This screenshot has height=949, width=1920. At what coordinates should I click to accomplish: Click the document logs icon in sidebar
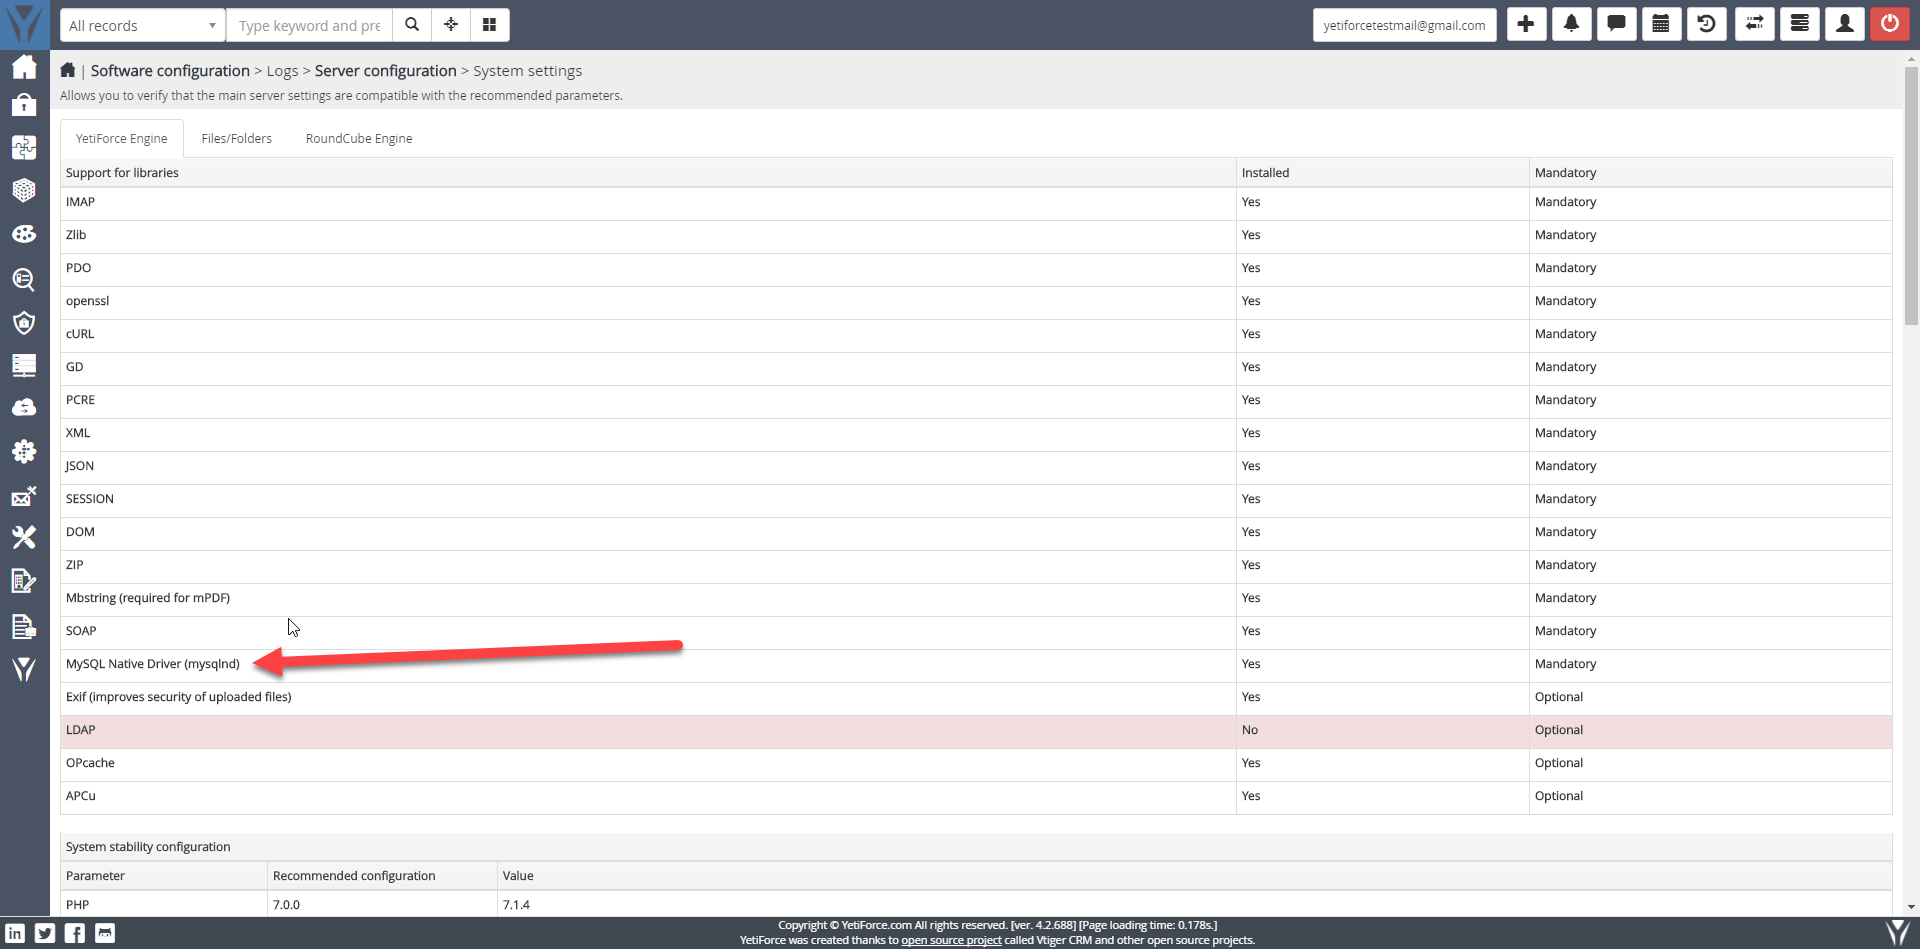(24, 626)
